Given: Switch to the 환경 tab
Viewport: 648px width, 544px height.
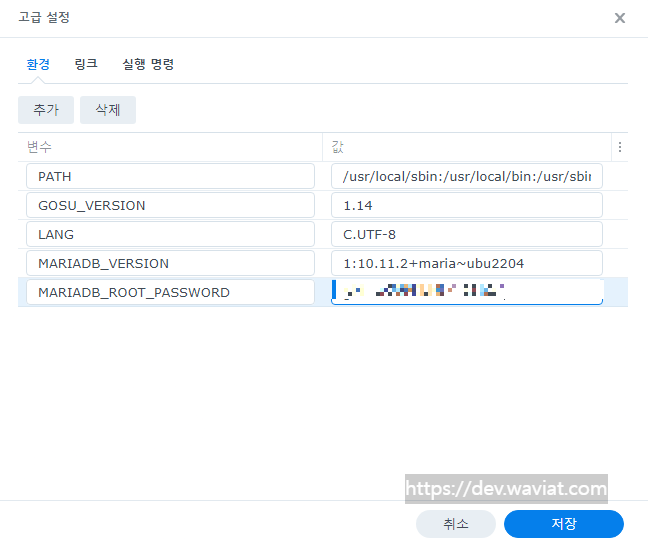Looking at the screenshot, I should [38, 64].
